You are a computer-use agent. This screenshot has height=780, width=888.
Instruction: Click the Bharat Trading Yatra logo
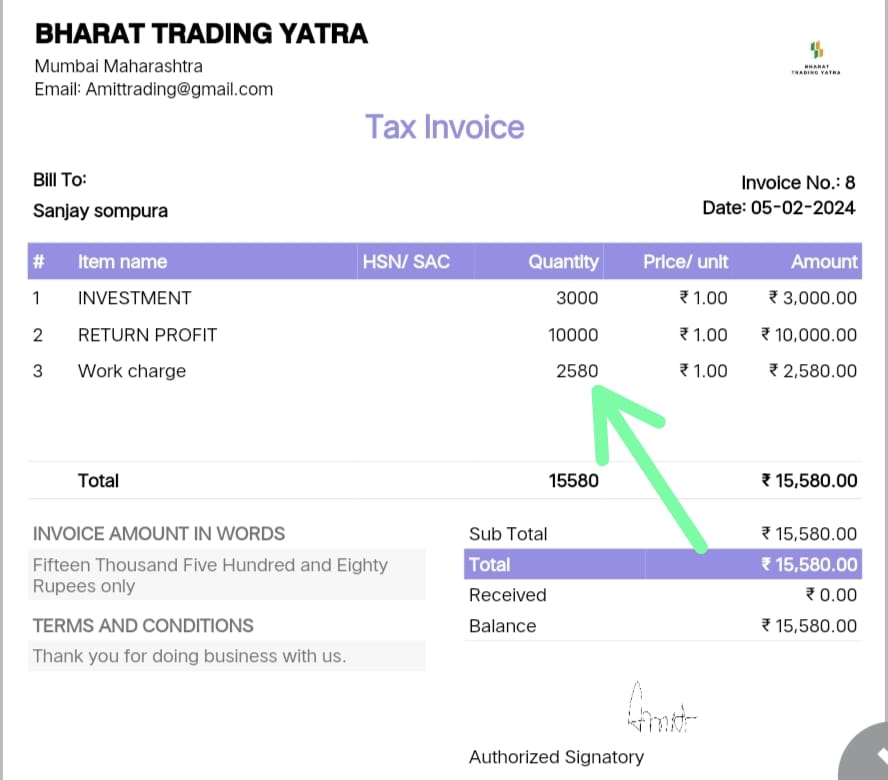point(816,57)
